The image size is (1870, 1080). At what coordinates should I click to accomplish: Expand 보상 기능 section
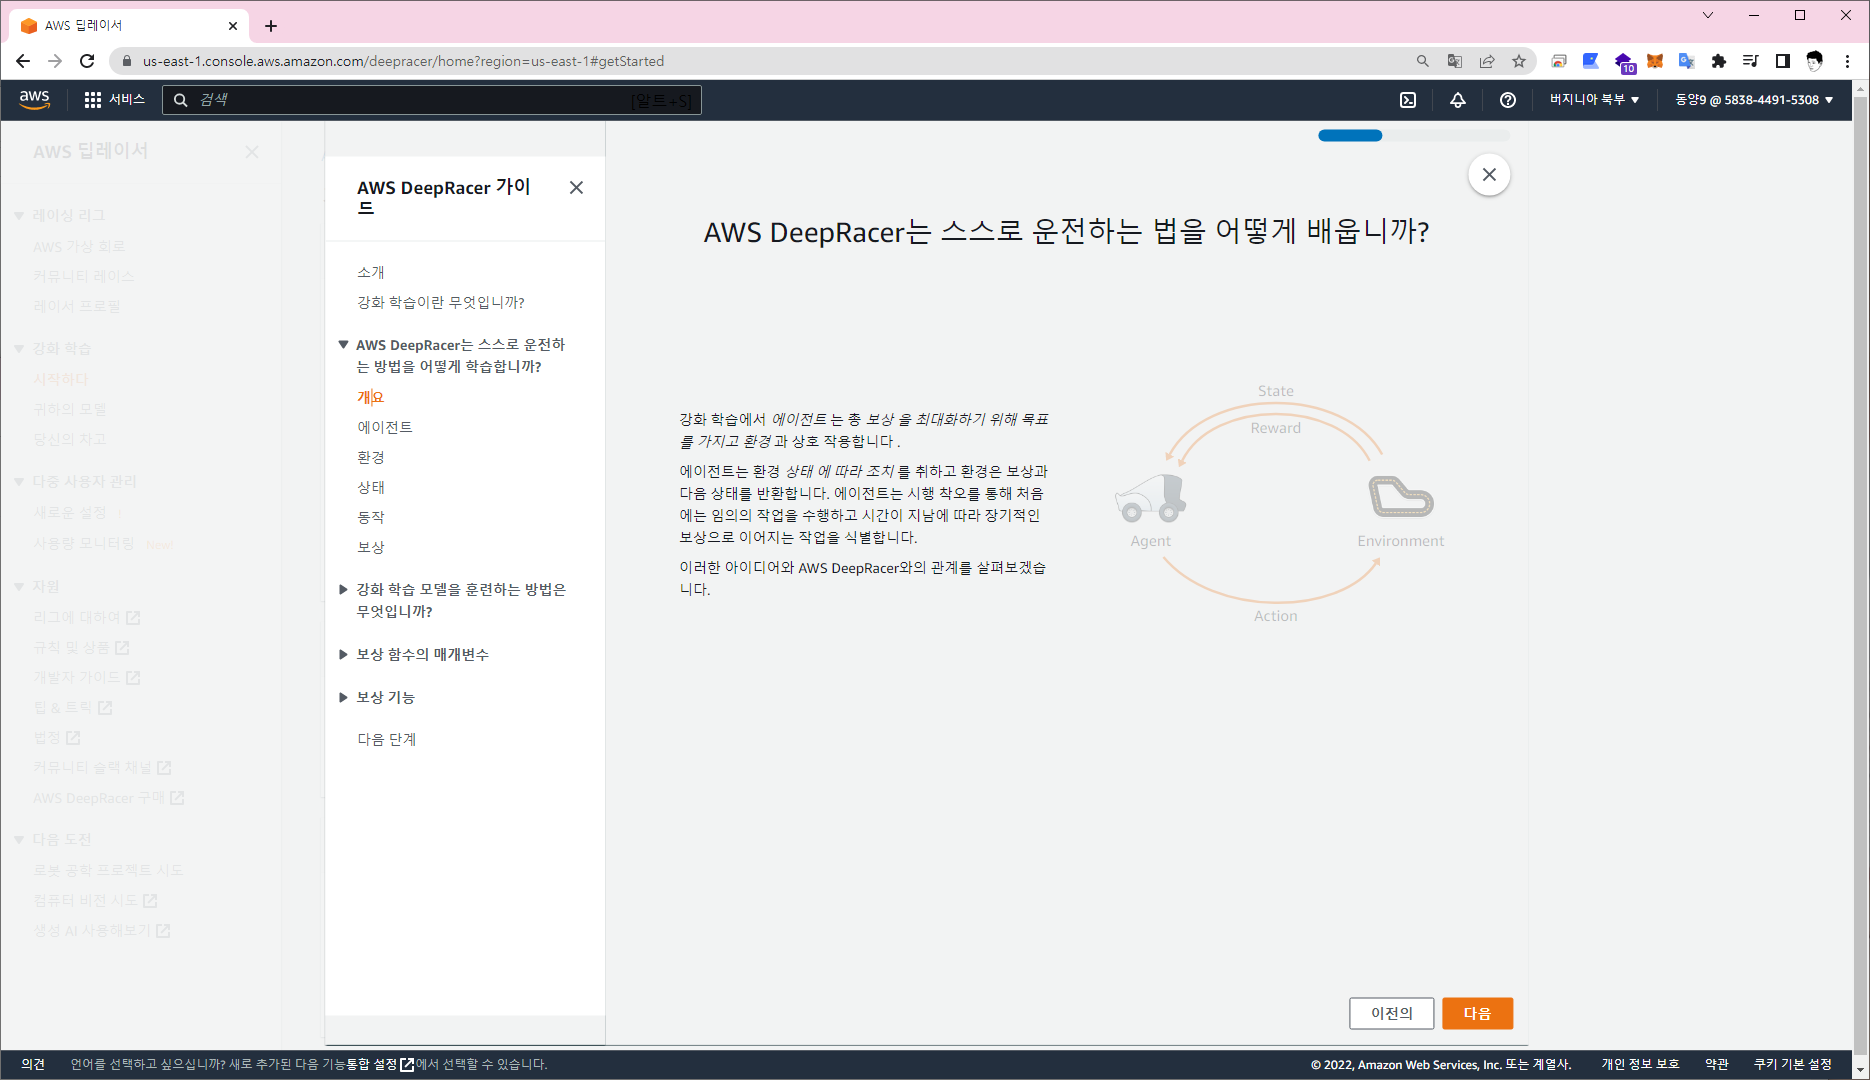pyautogui.click(x=343, y=698)
